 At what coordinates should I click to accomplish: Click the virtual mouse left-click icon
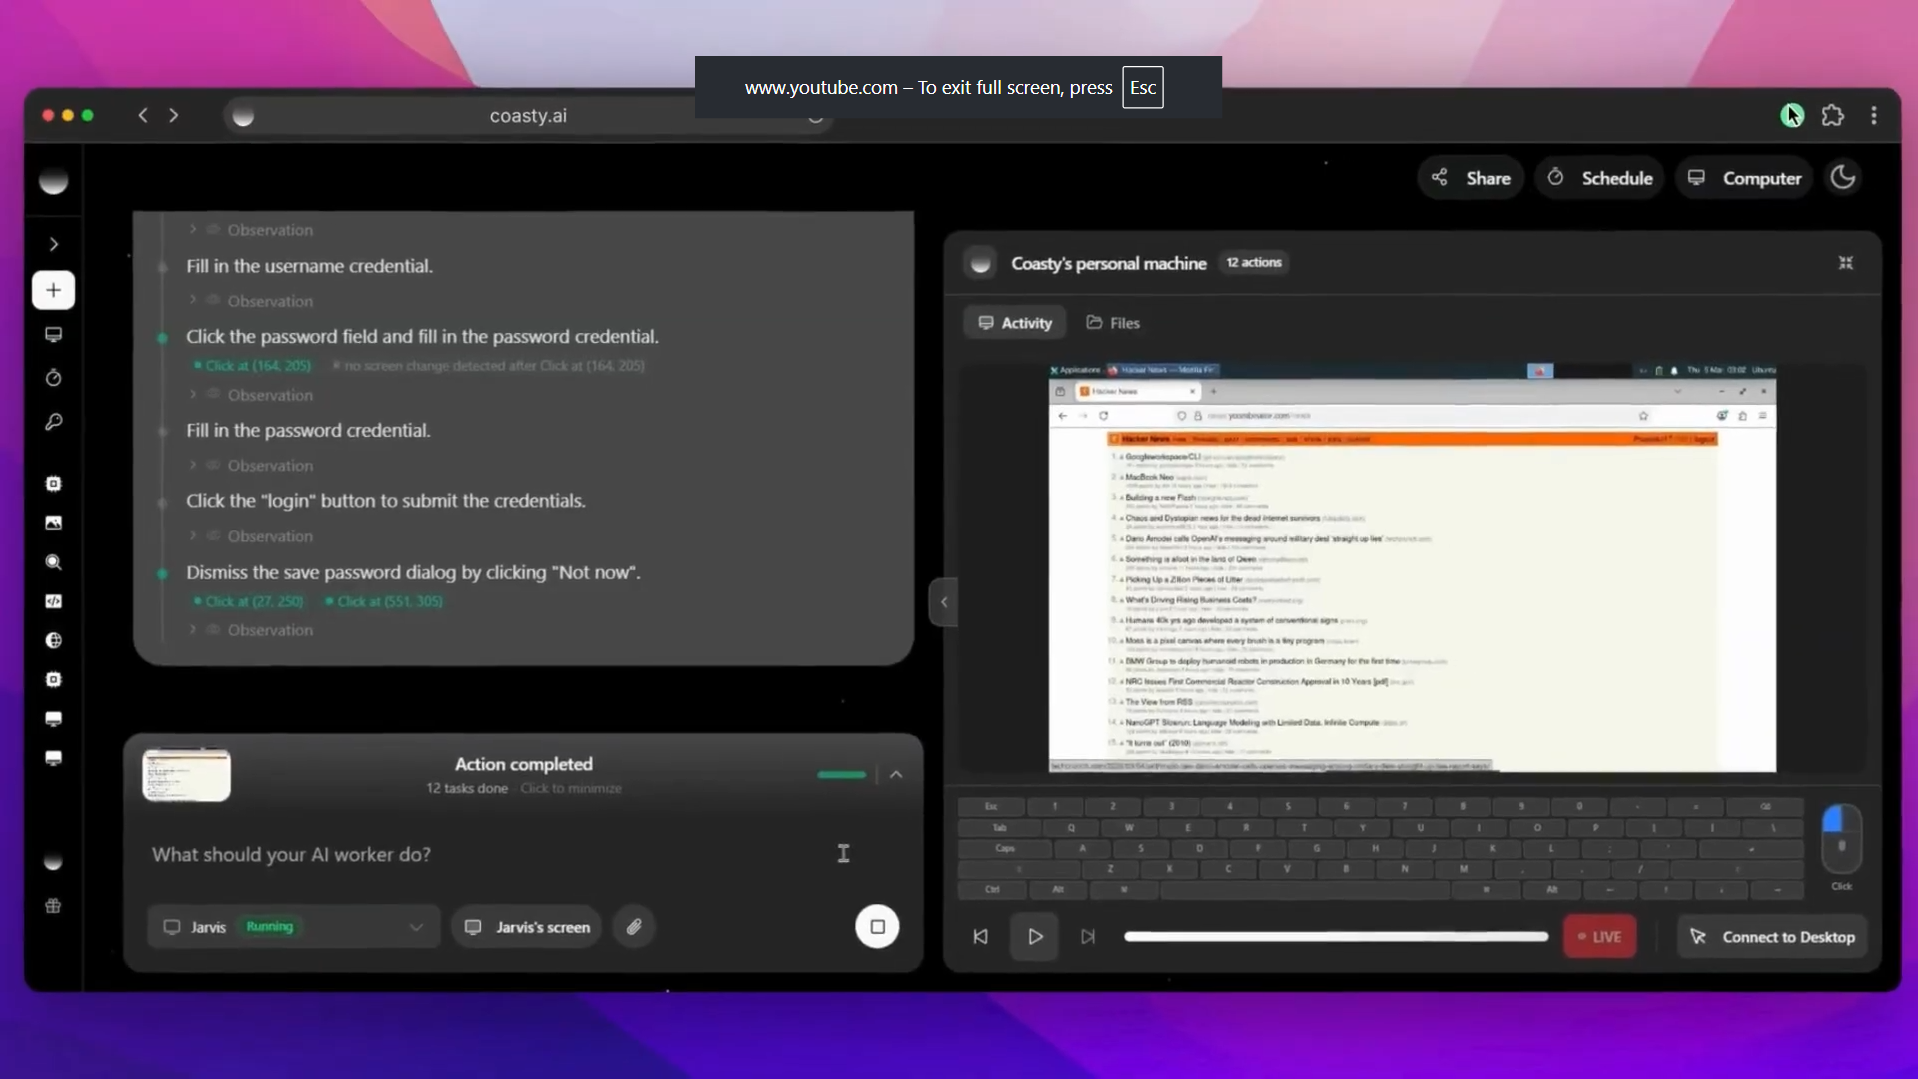click(1832, 820)
